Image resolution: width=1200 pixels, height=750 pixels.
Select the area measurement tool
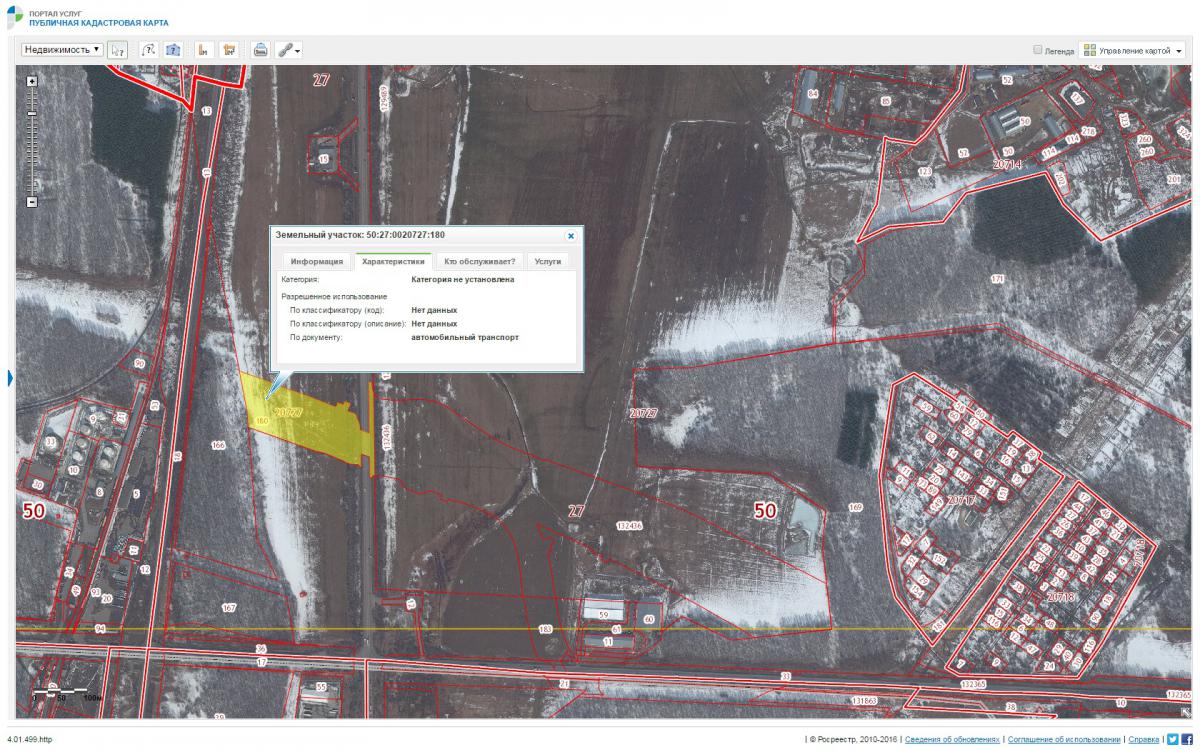(229, 50)
